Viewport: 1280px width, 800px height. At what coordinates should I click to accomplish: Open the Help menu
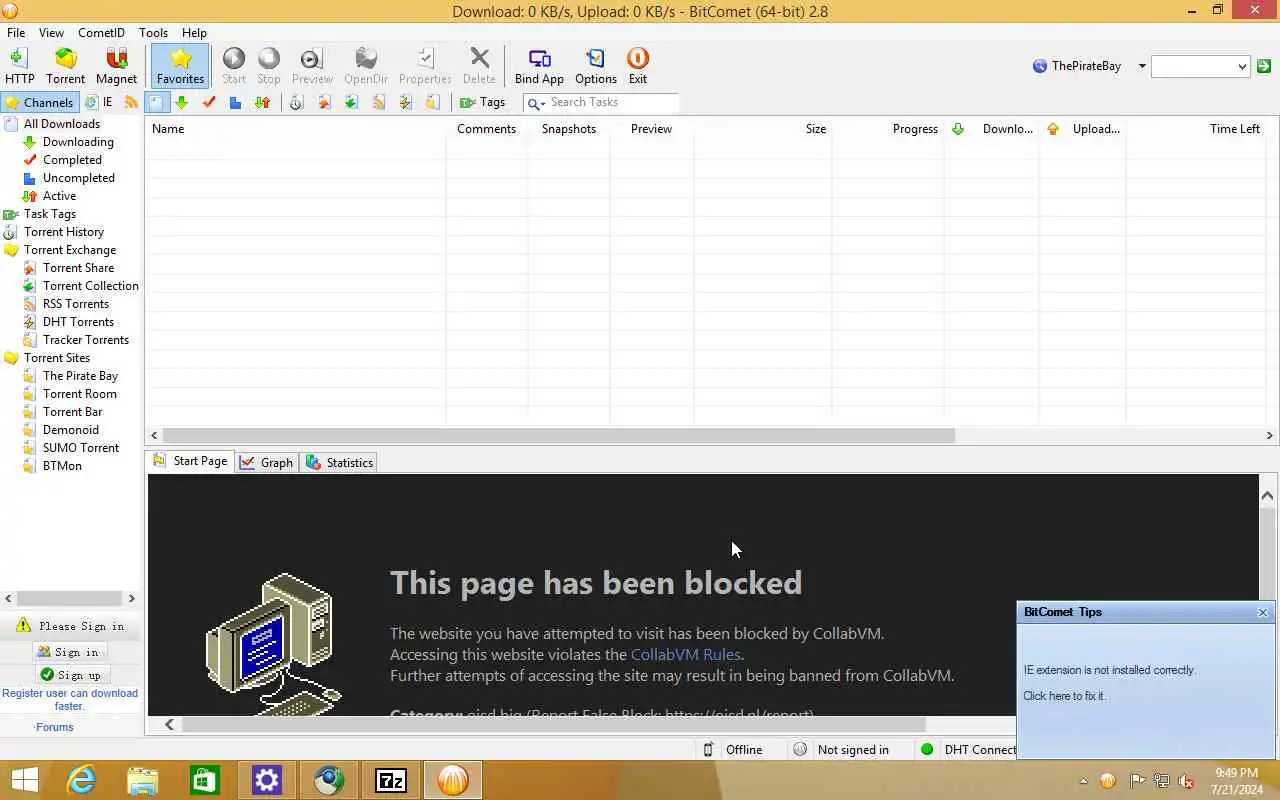194,32
